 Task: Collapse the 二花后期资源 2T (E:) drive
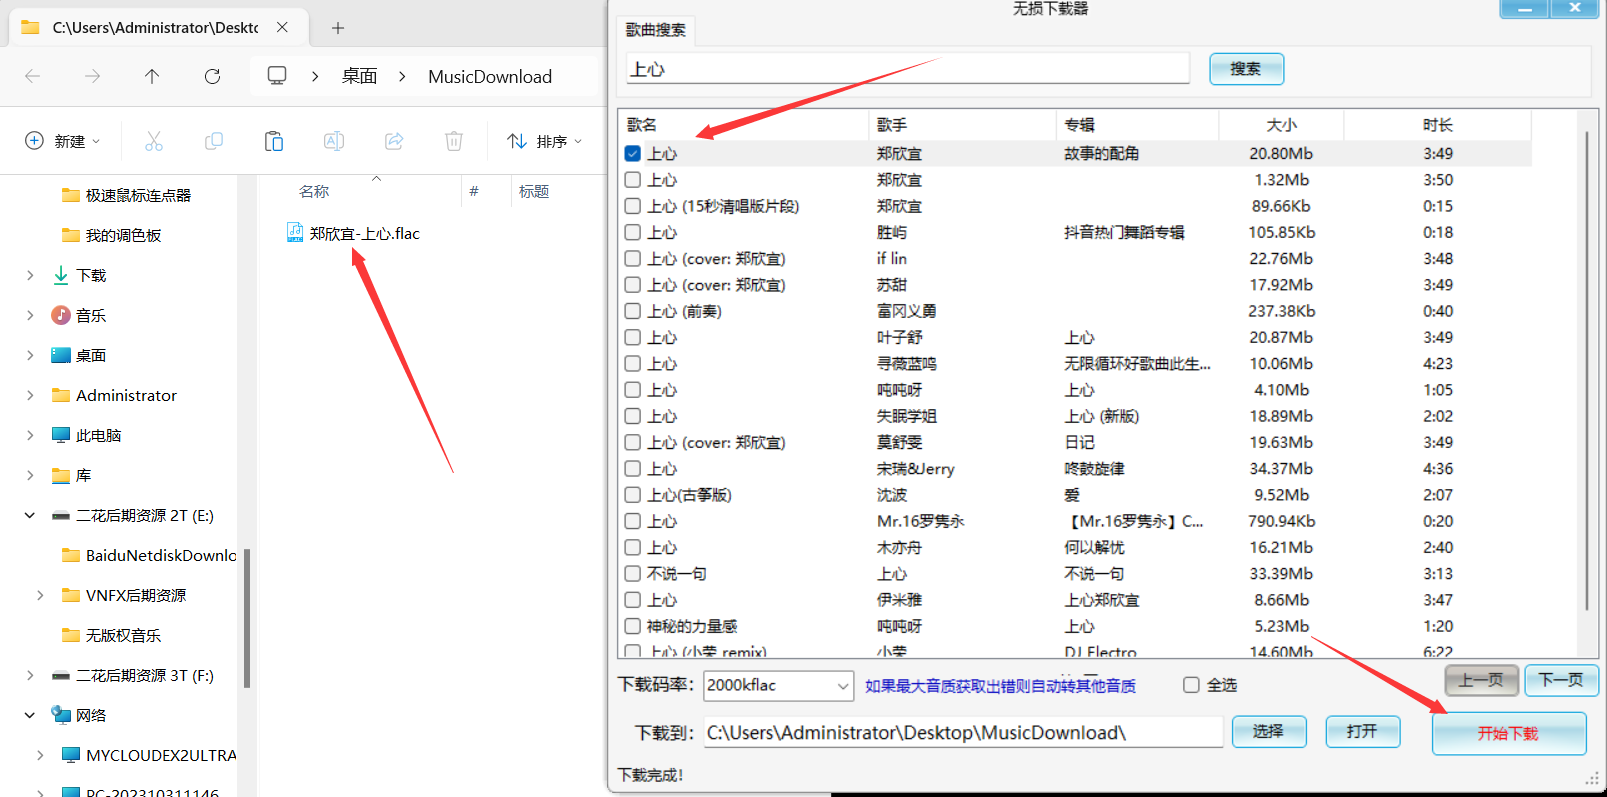pyautogui.click(x=30, y=515)
